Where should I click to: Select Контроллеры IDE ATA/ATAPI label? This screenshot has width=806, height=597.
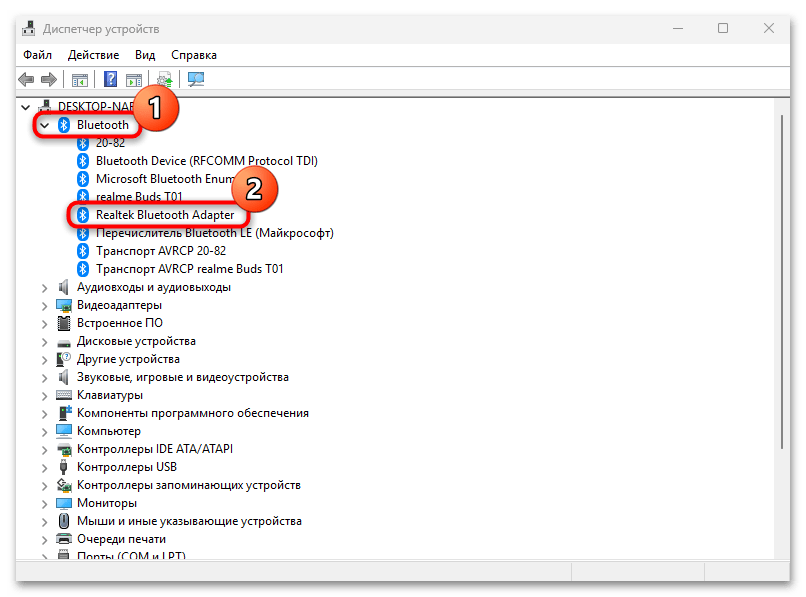pyautogui.click(x=155, y=449)
